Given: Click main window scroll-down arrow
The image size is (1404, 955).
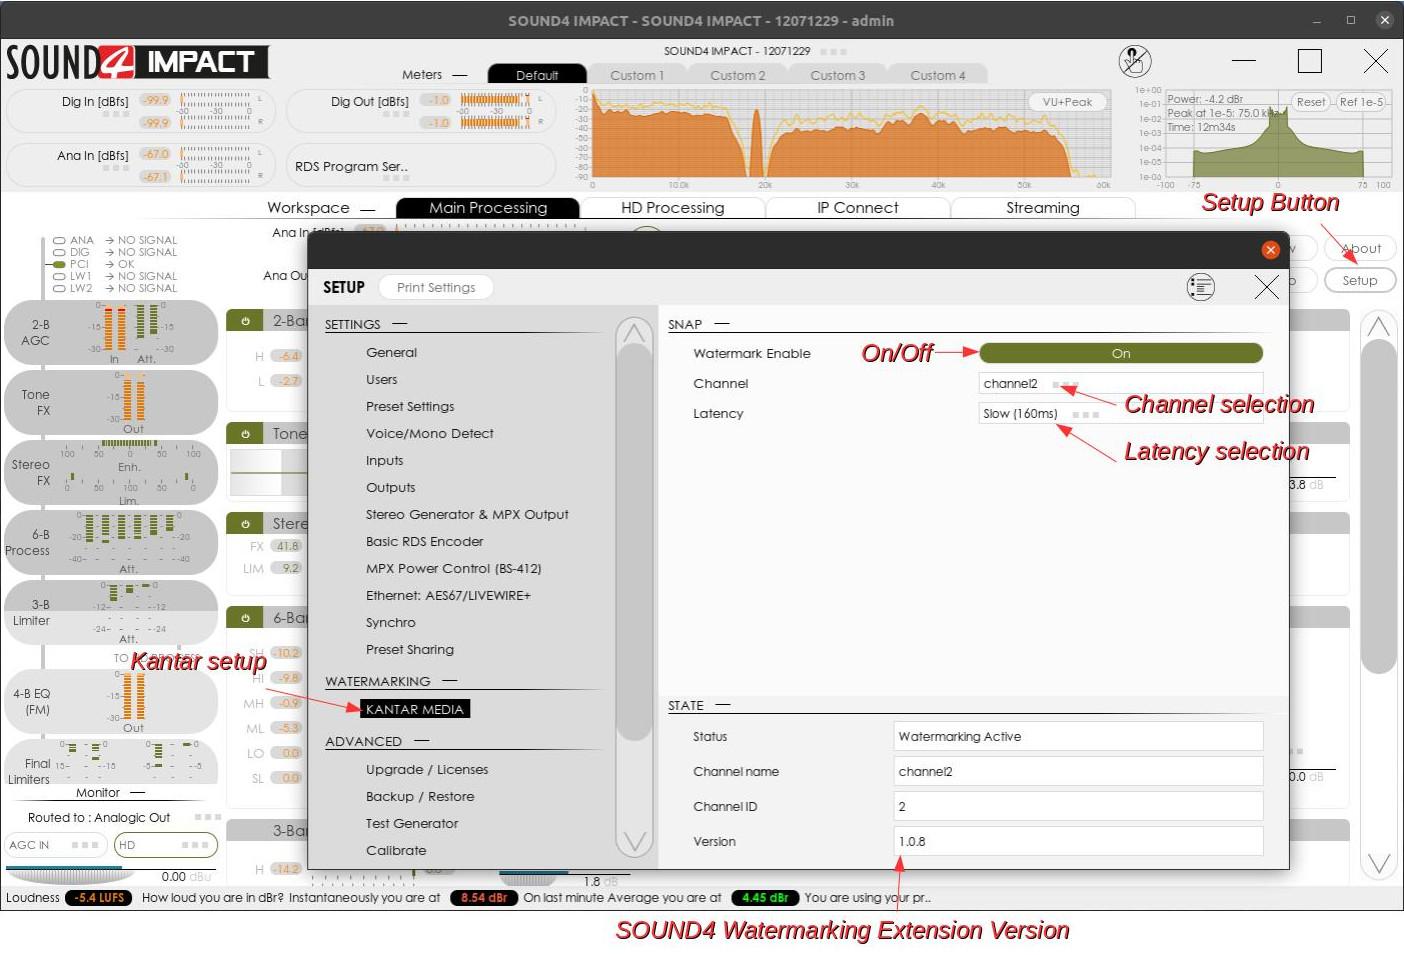Looking at the screenshot, I should tap(1379, 863).
